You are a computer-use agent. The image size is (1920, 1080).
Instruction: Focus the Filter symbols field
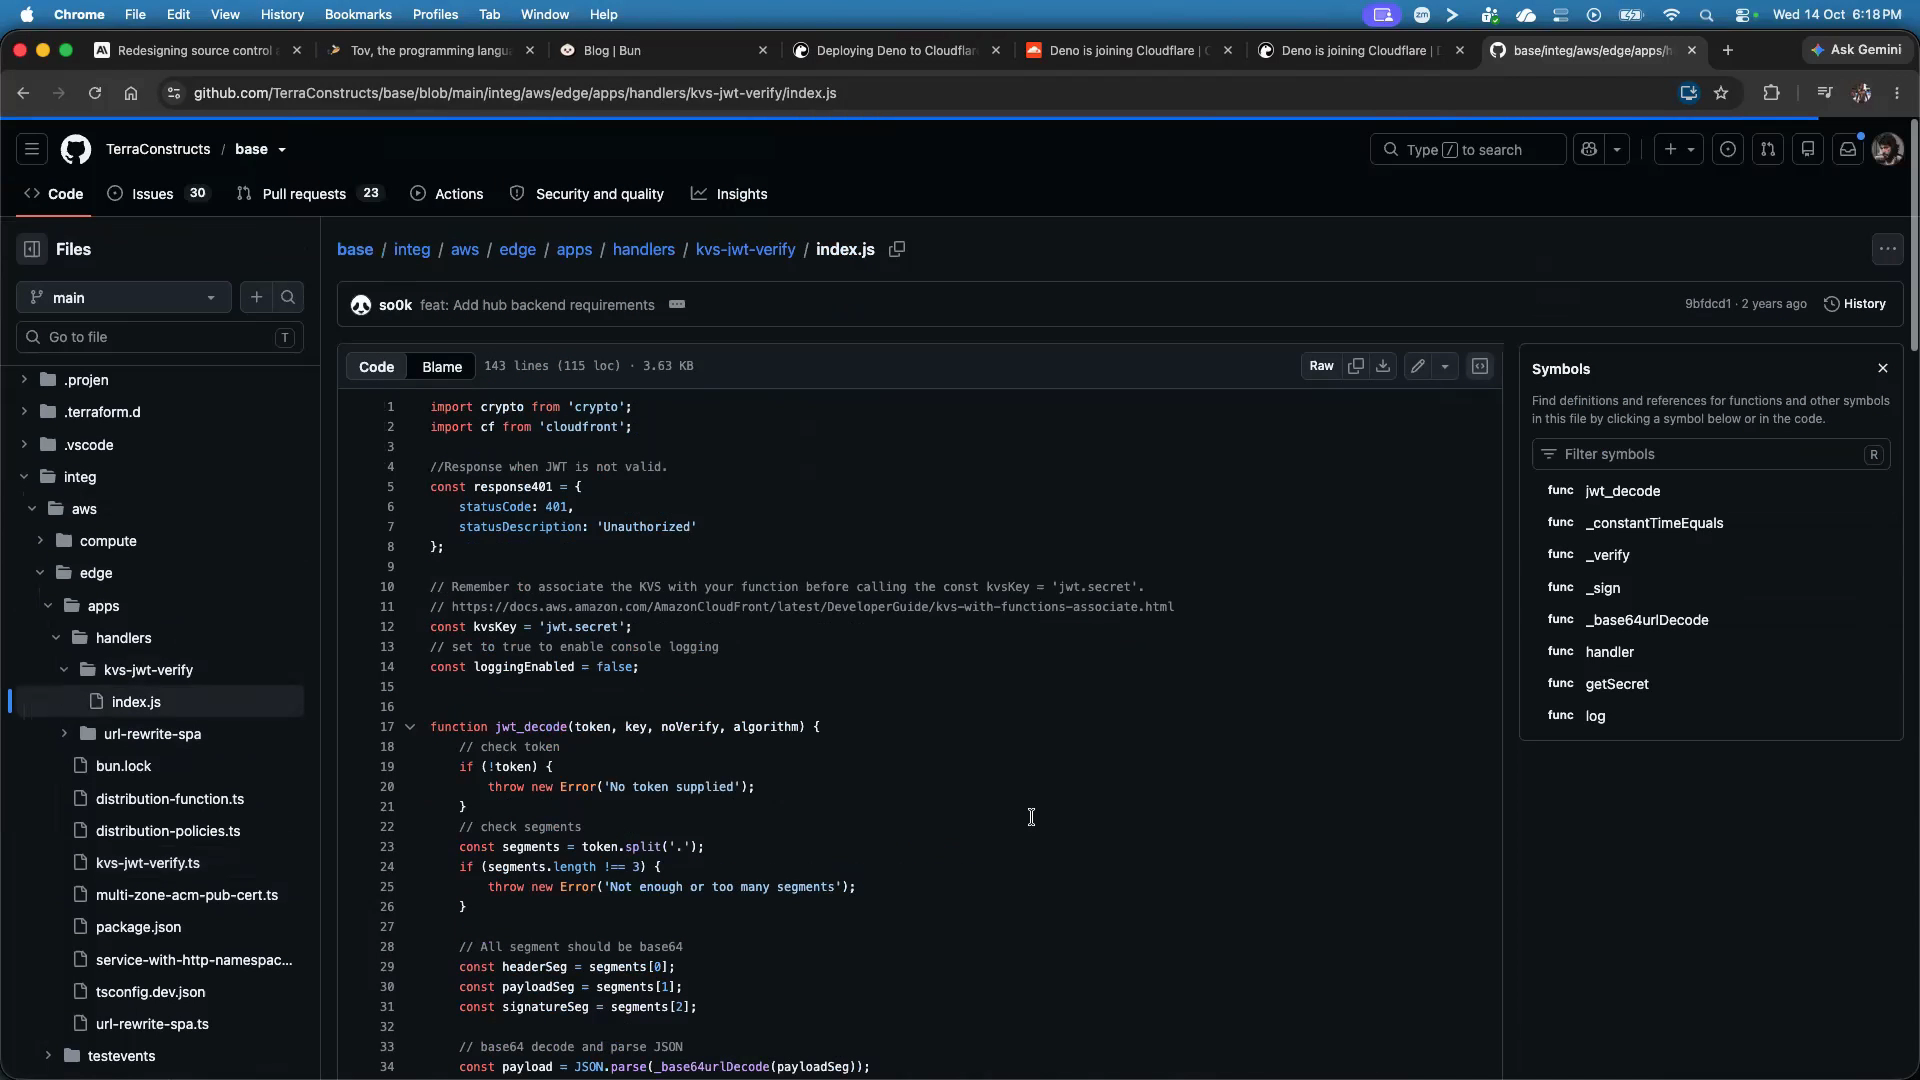click(x=1711, y=454)
